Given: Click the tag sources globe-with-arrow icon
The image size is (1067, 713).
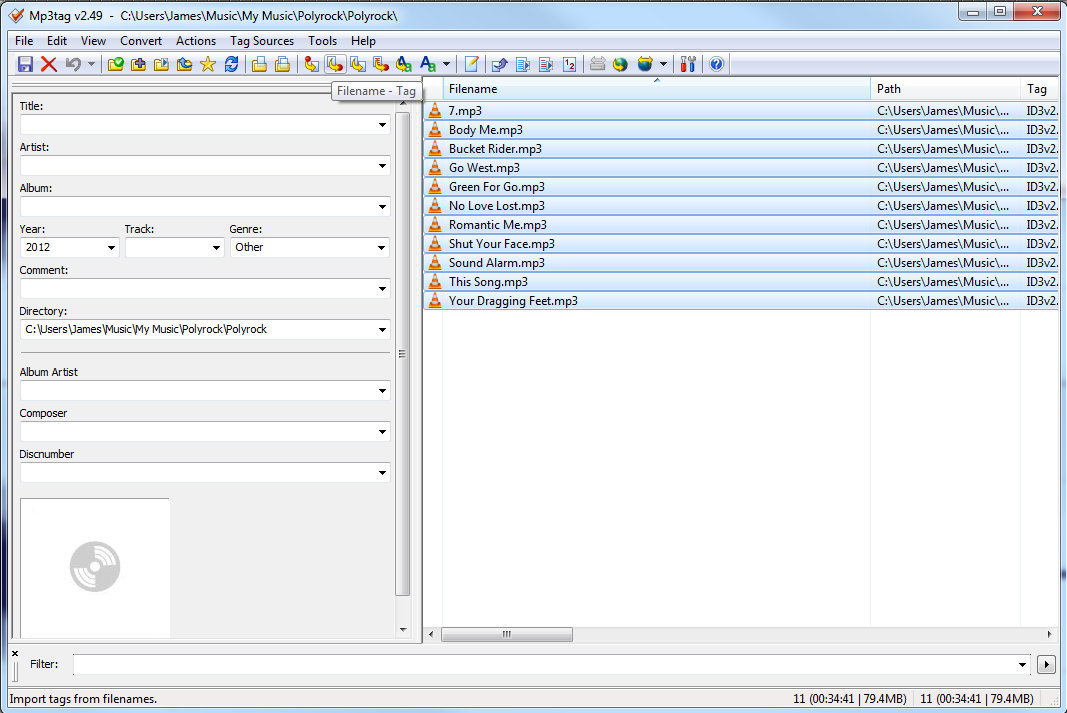Looking at the screenshot, I should 644,64.
